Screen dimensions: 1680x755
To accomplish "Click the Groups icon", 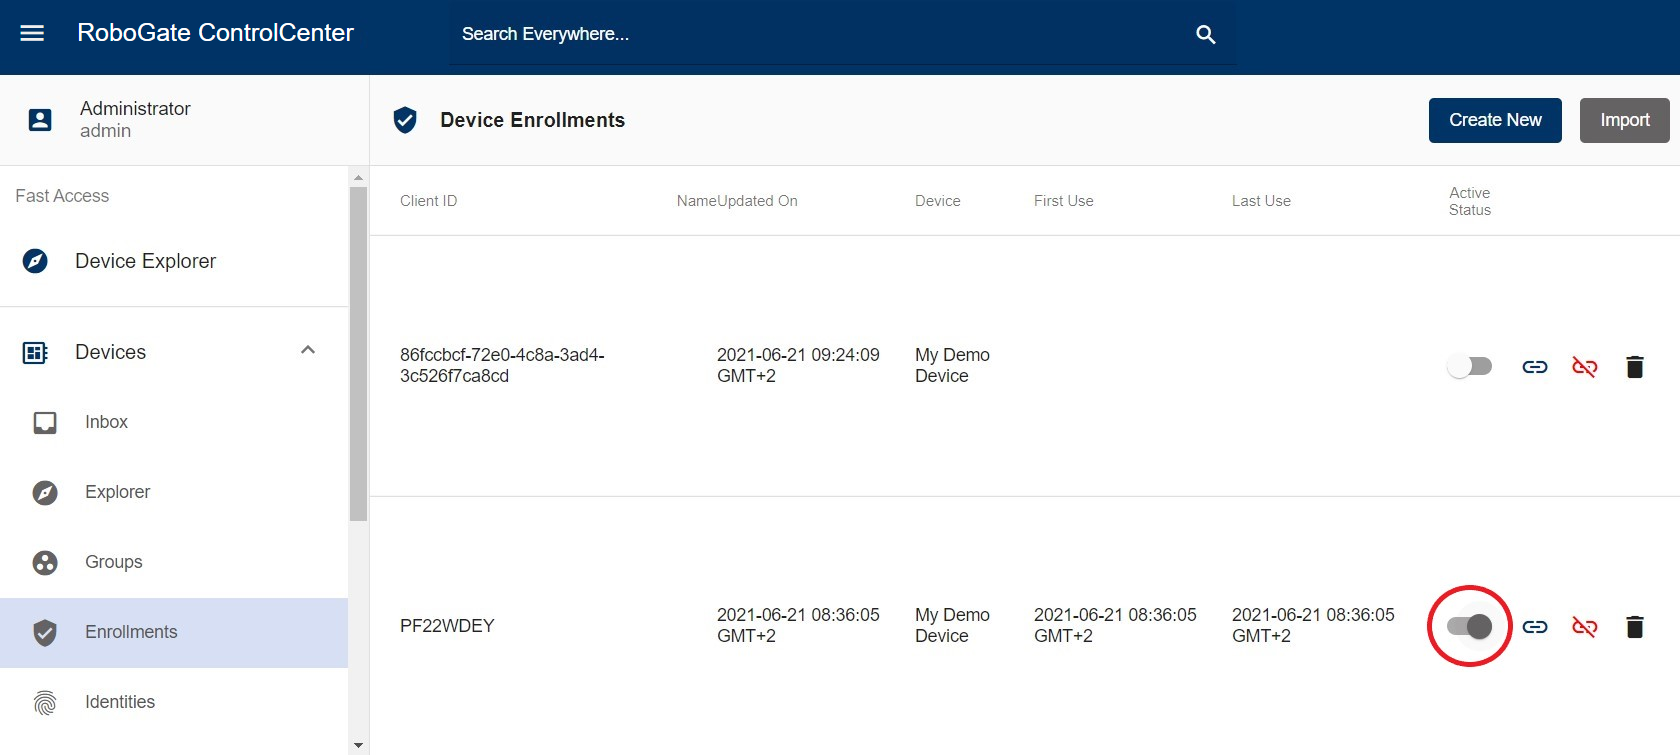I will tap(45, 562).
